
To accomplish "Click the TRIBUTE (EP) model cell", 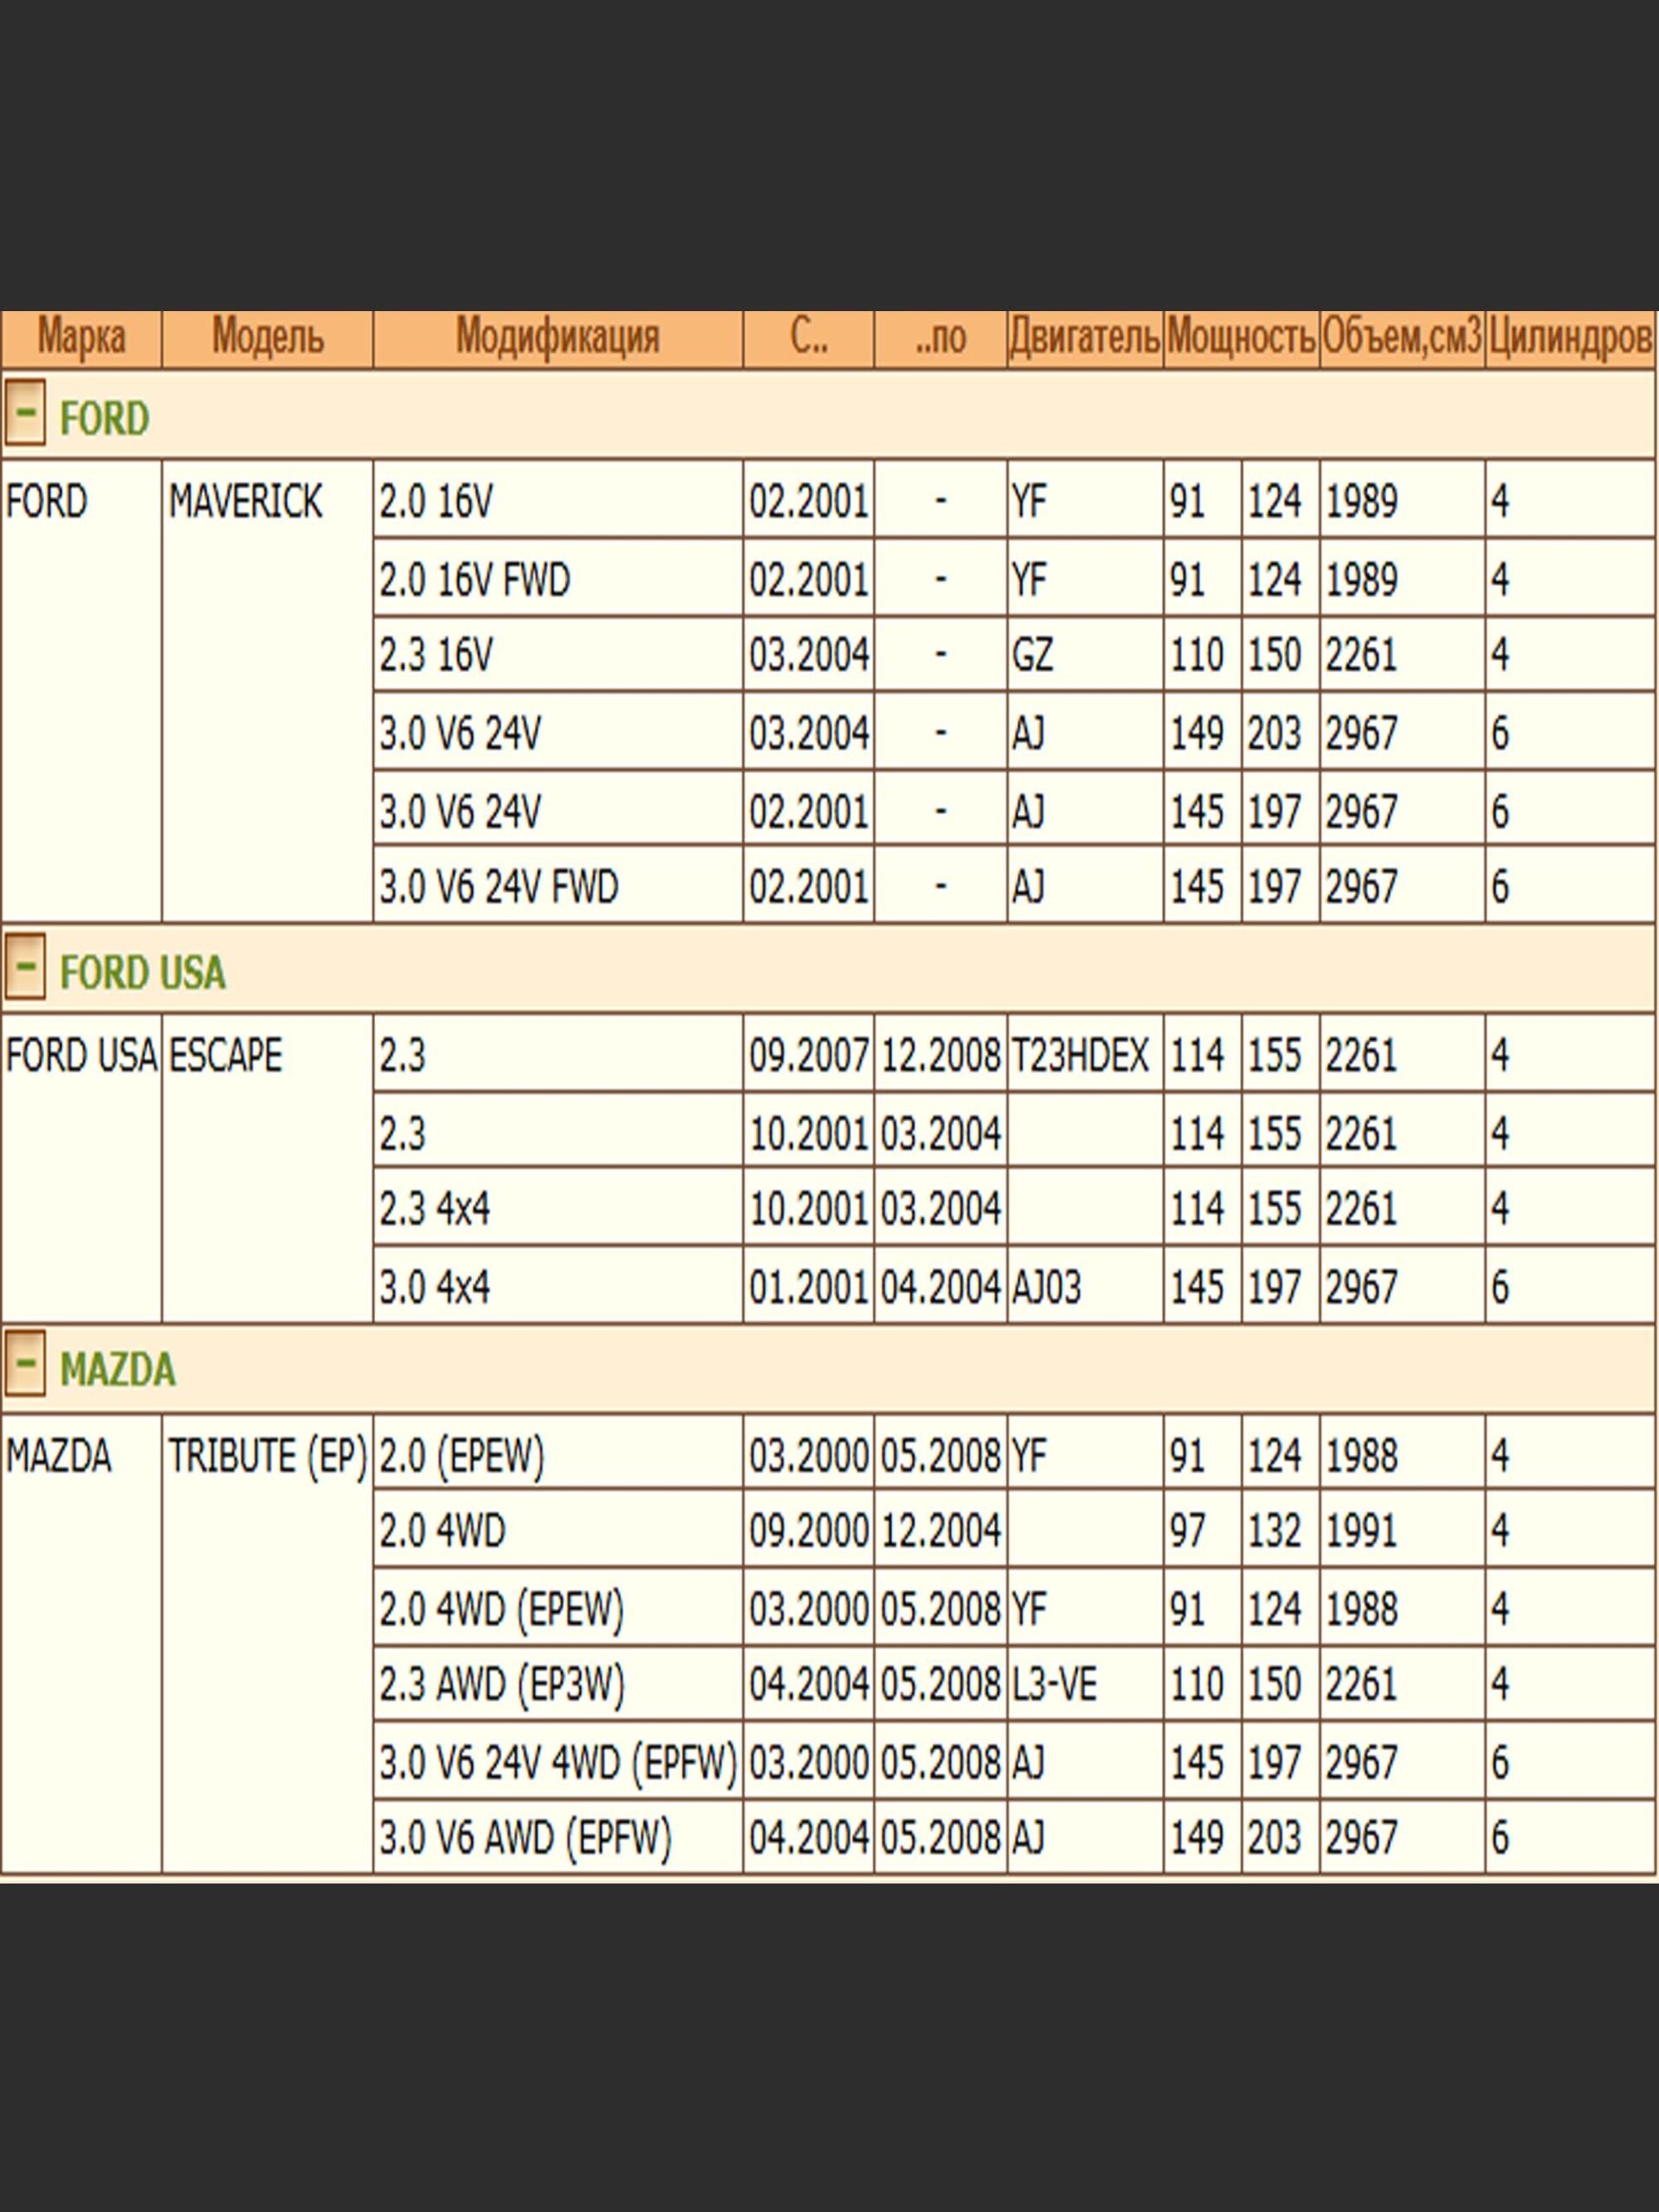I will 267,1455.
